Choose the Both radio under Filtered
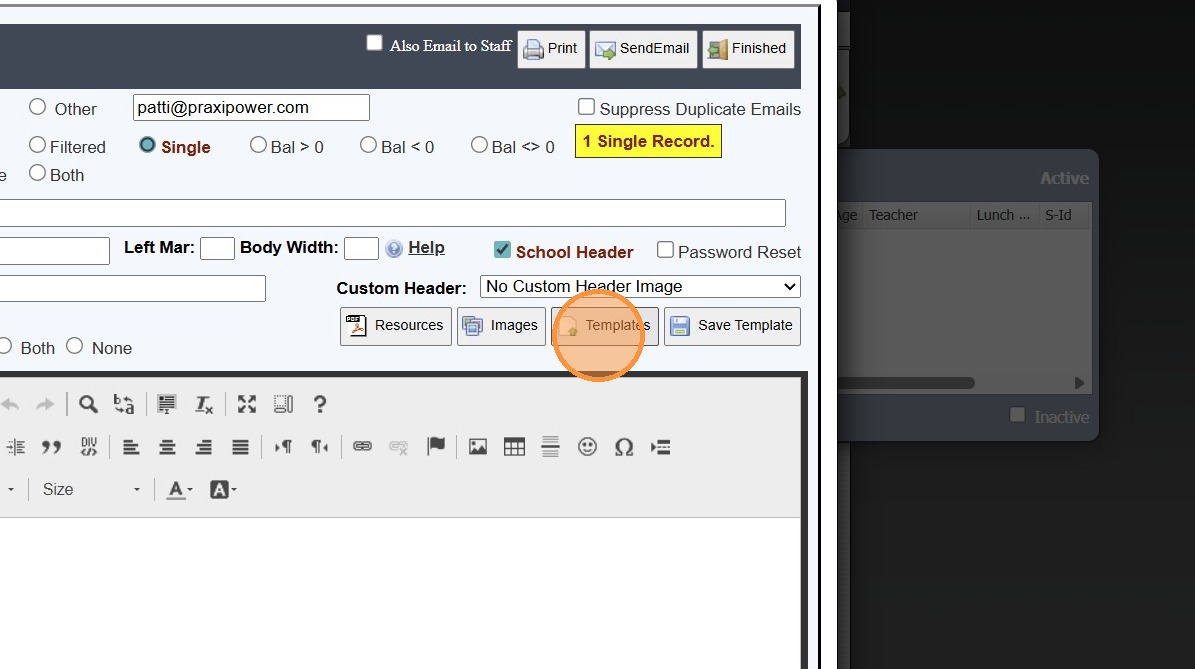This screenshot has height=669, width=1195. (x=37, y=173)
